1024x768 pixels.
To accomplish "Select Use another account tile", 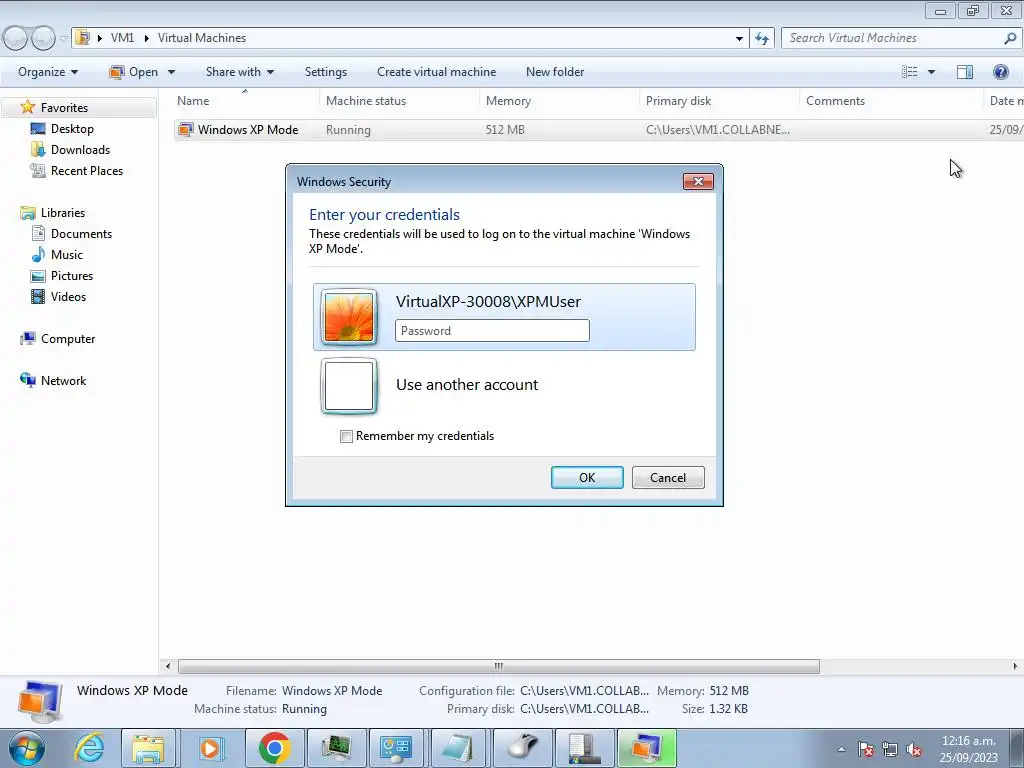I will click(504, 385).
